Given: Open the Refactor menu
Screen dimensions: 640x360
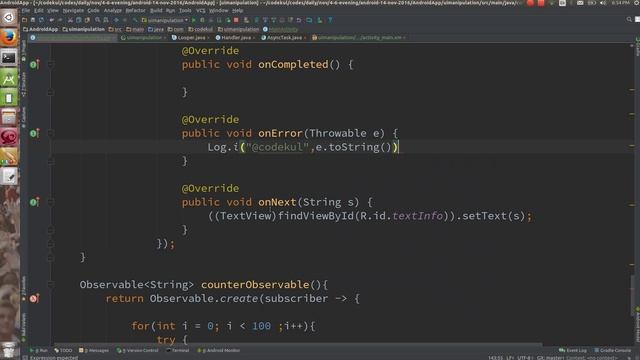Looking at the screenshot, I should coord(136,10).
